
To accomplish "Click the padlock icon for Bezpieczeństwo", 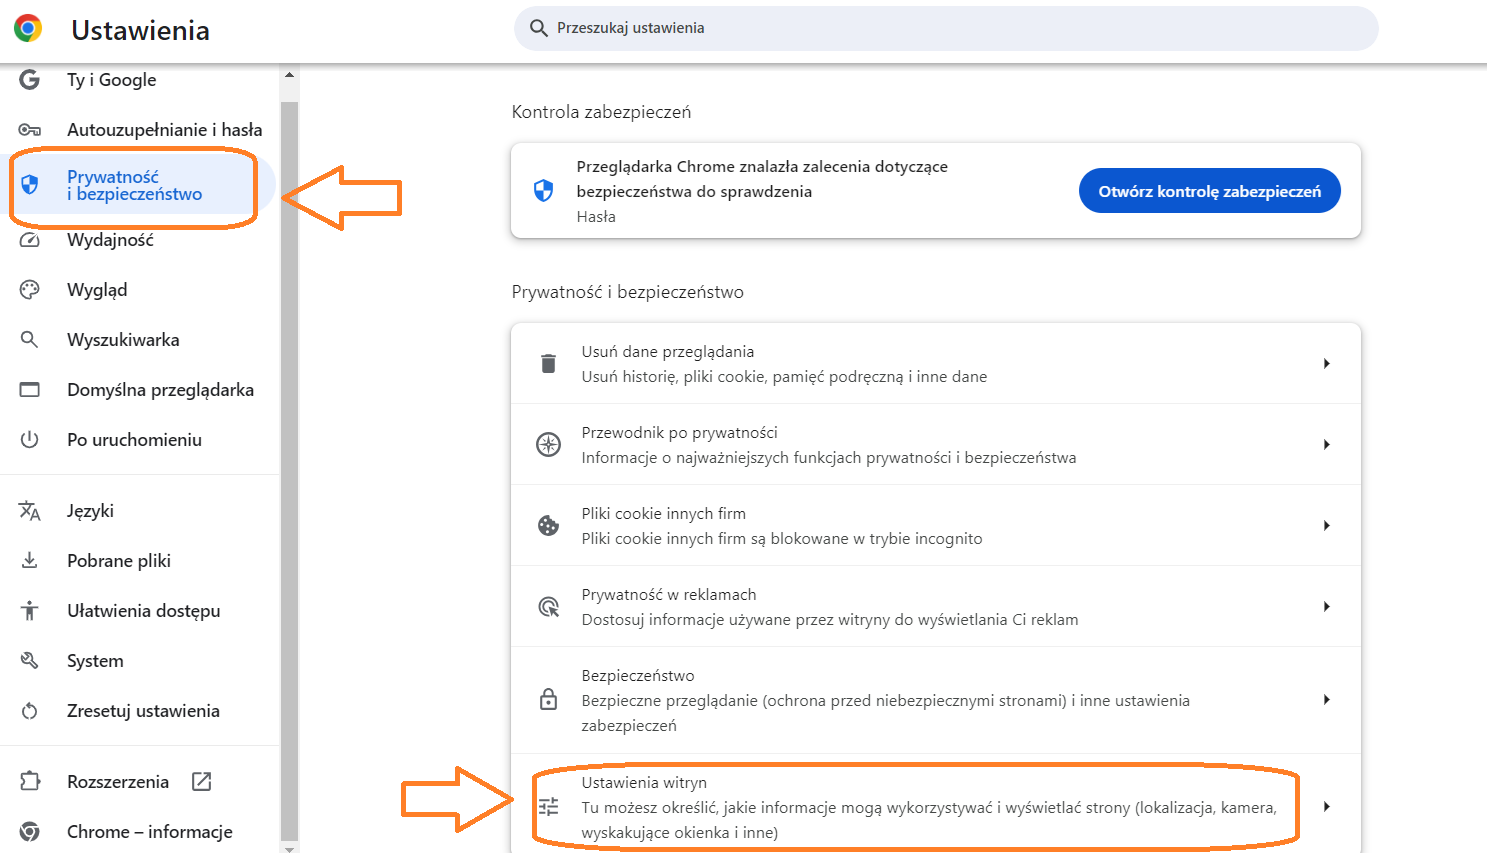I will (x=548, y=699).
